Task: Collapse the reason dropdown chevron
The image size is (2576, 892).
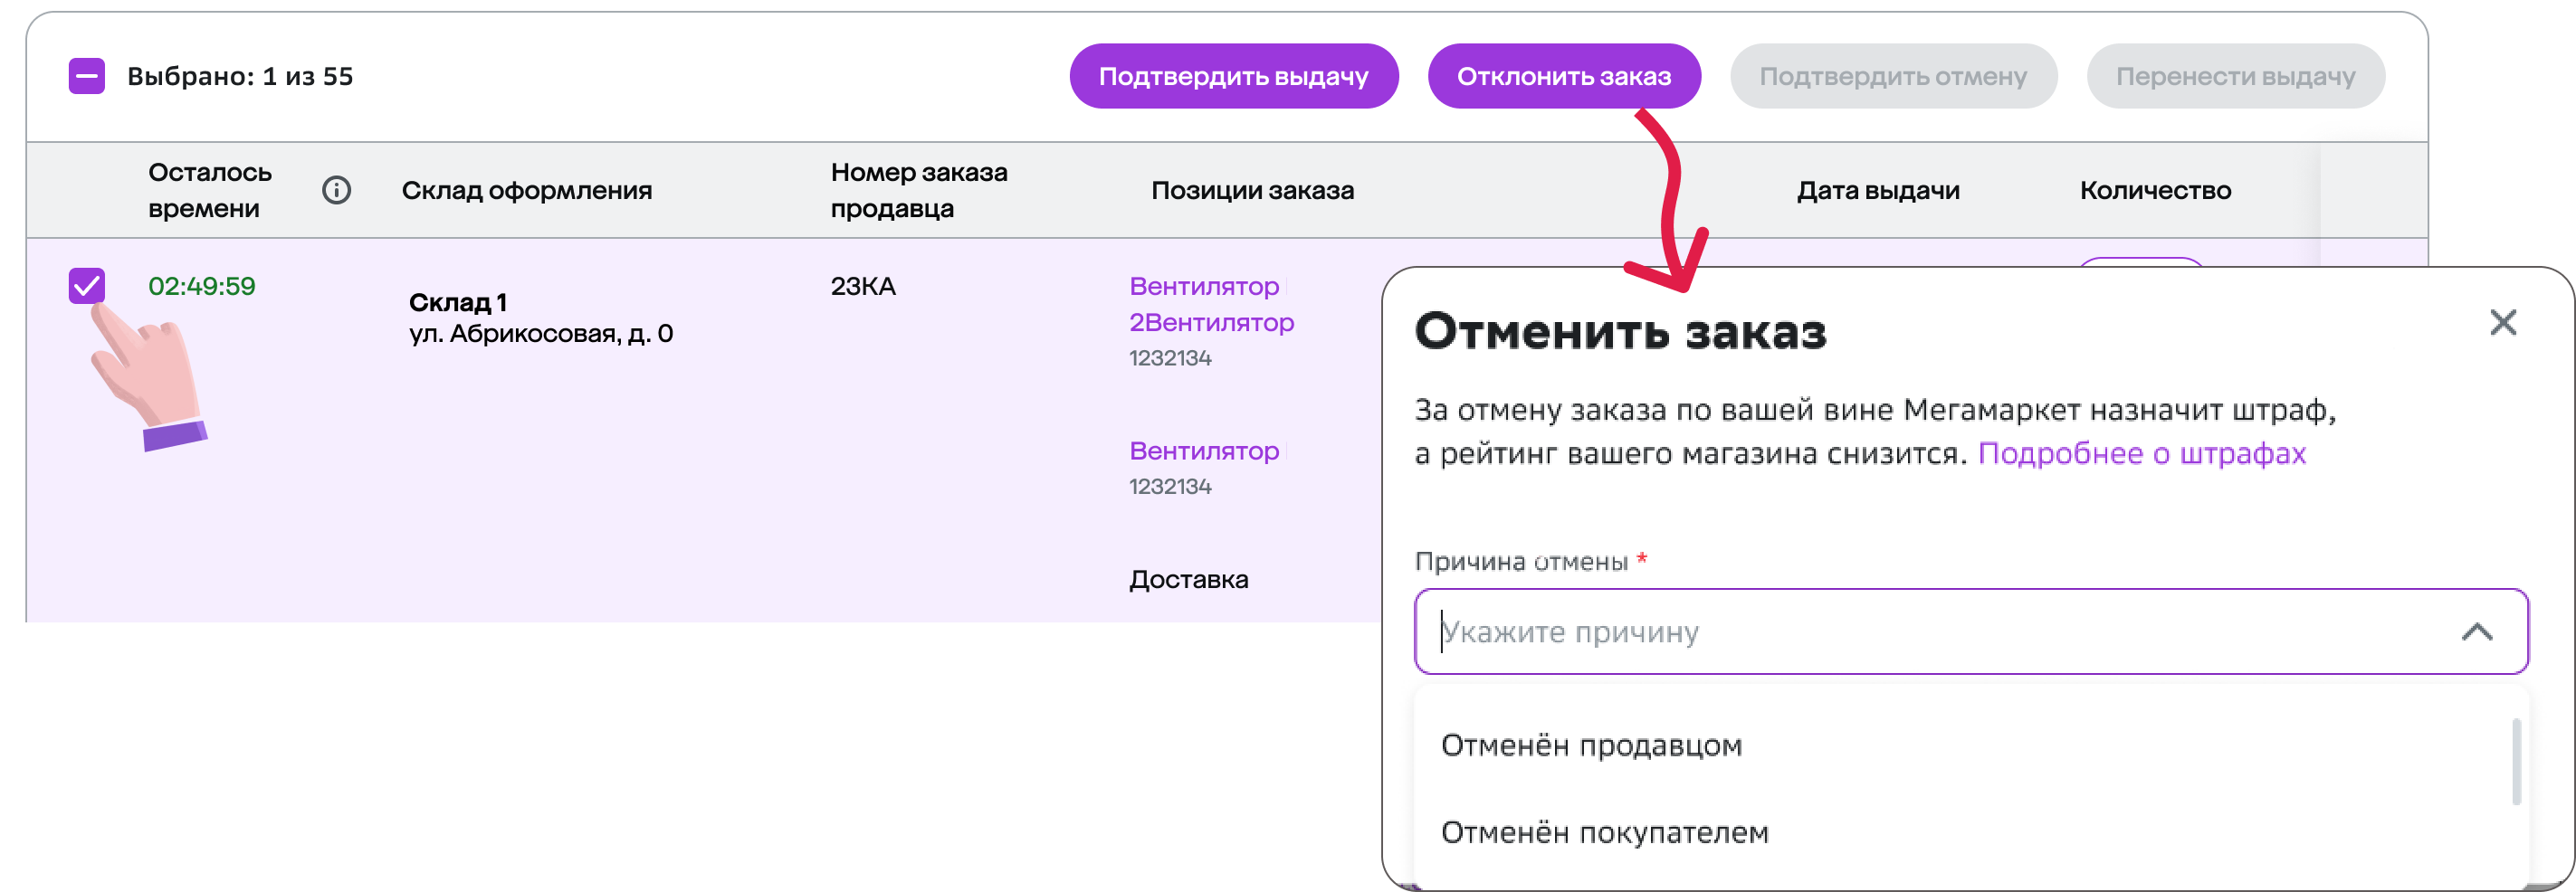Action: [x=2477, y=632]
